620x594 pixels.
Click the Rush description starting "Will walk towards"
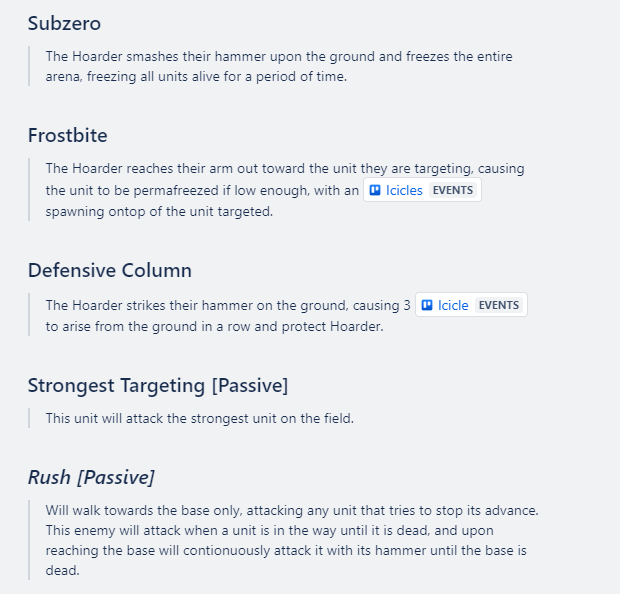point(292,540)
